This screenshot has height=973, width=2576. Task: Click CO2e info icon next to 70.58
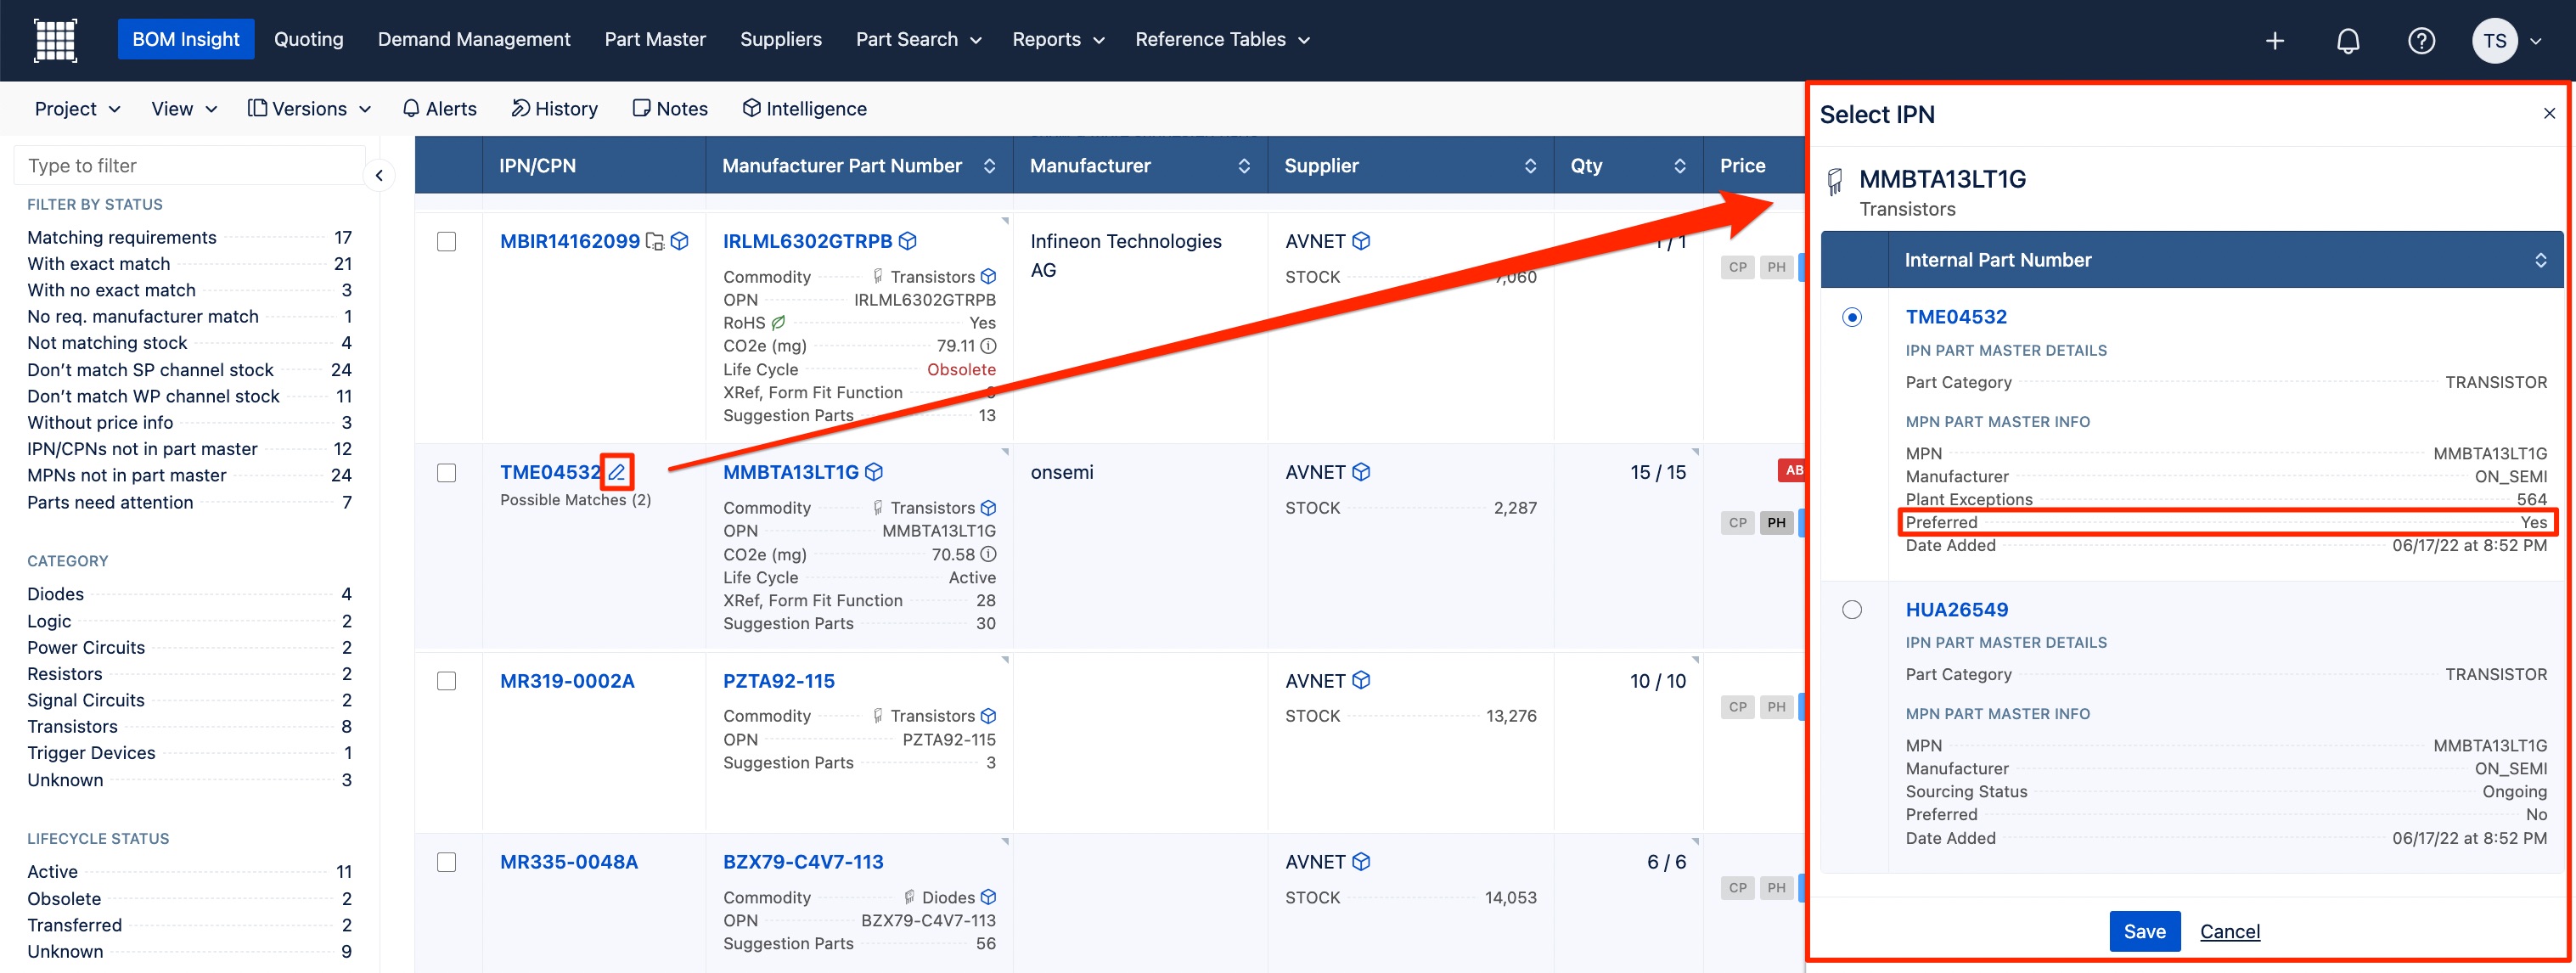click(x=988, y=554)
